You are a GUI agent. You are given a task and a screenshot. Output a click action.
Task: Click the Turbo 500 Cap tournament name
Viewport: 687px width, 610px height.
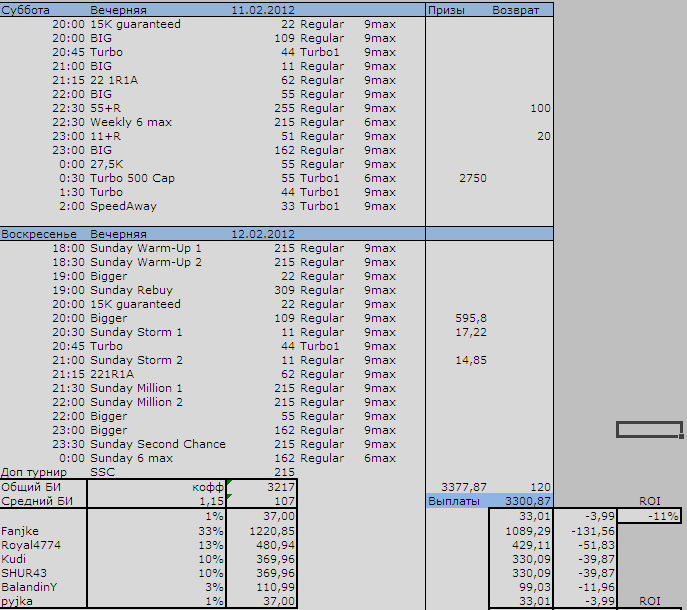tap(132, 178)
